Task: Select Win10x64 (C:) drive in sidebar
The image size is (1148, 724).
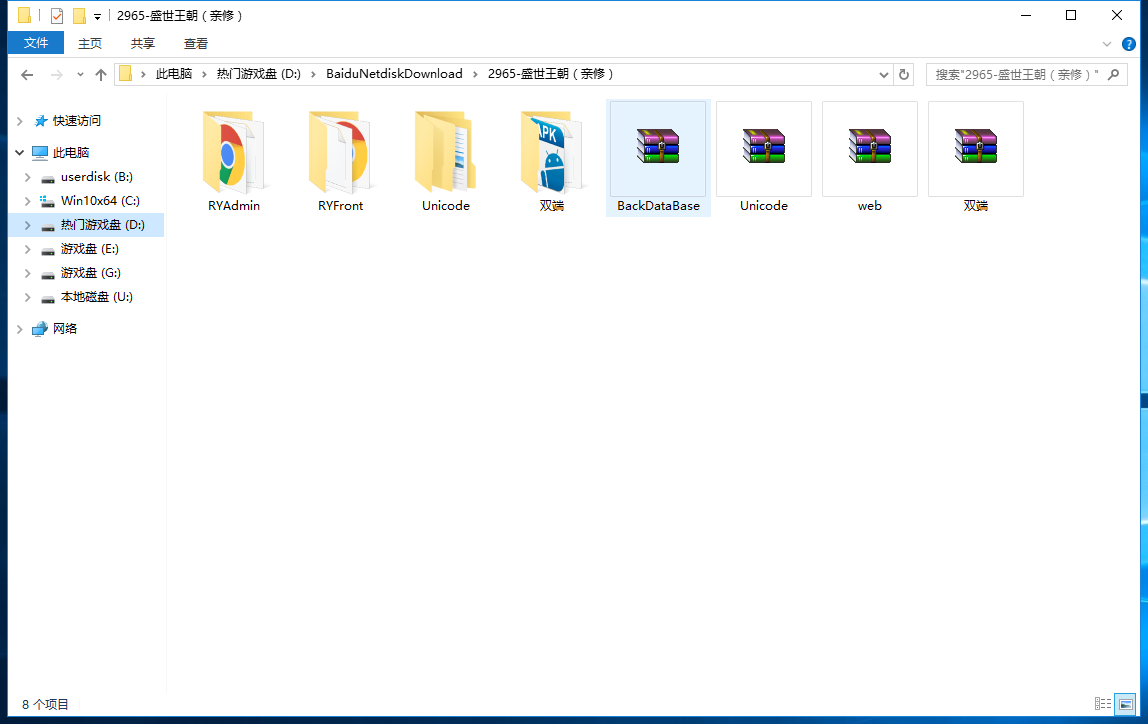Action: point(100,201)
